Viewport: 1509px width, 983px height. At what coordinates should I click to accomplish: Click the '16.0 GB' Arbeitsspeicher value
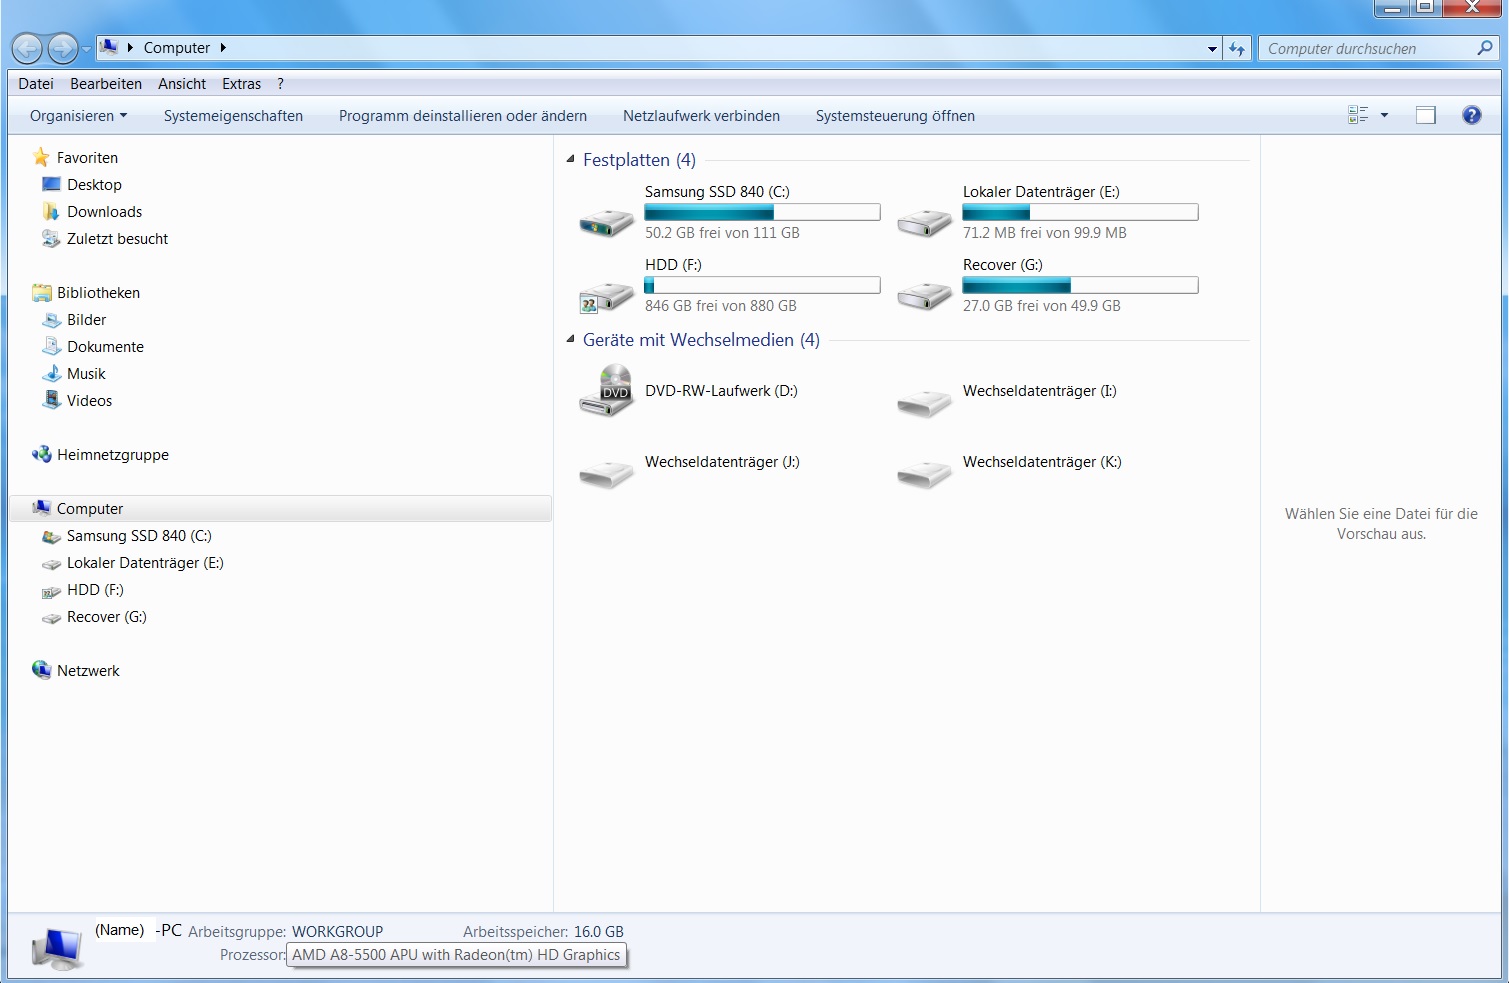(x=599, y=932)
